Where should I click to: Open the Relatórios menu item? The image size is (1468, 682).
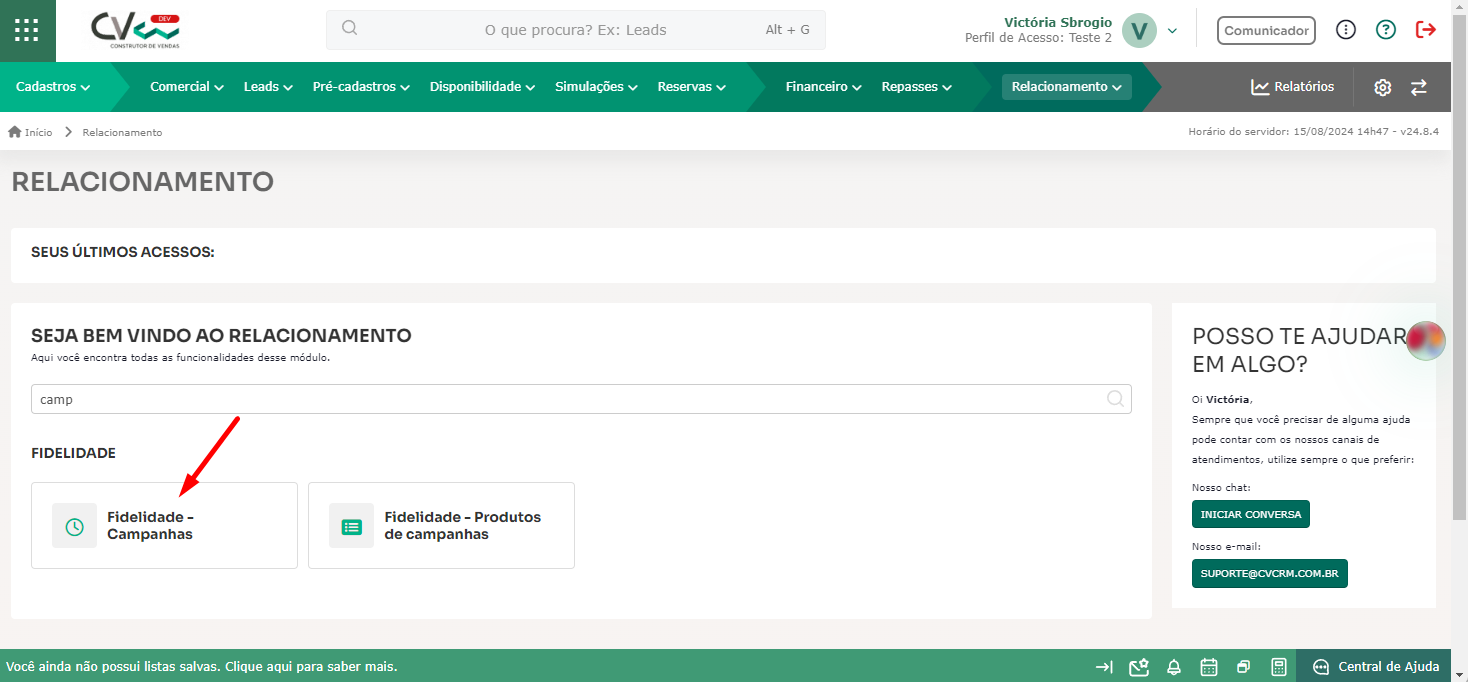click(1292, 87)
